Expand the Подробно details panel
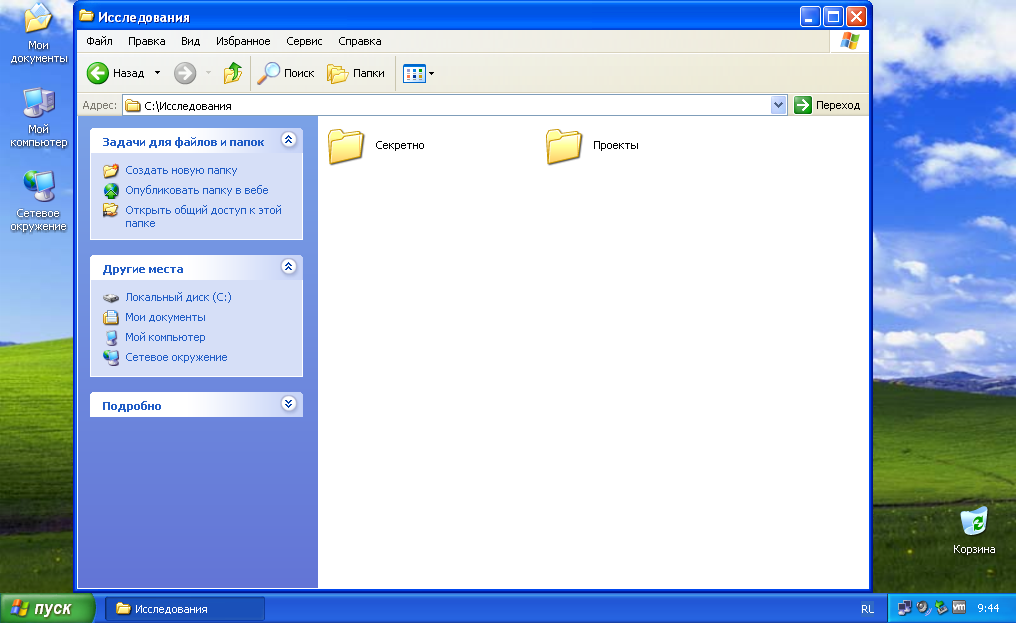This screenshot has height=623, width=1016. 288,404
